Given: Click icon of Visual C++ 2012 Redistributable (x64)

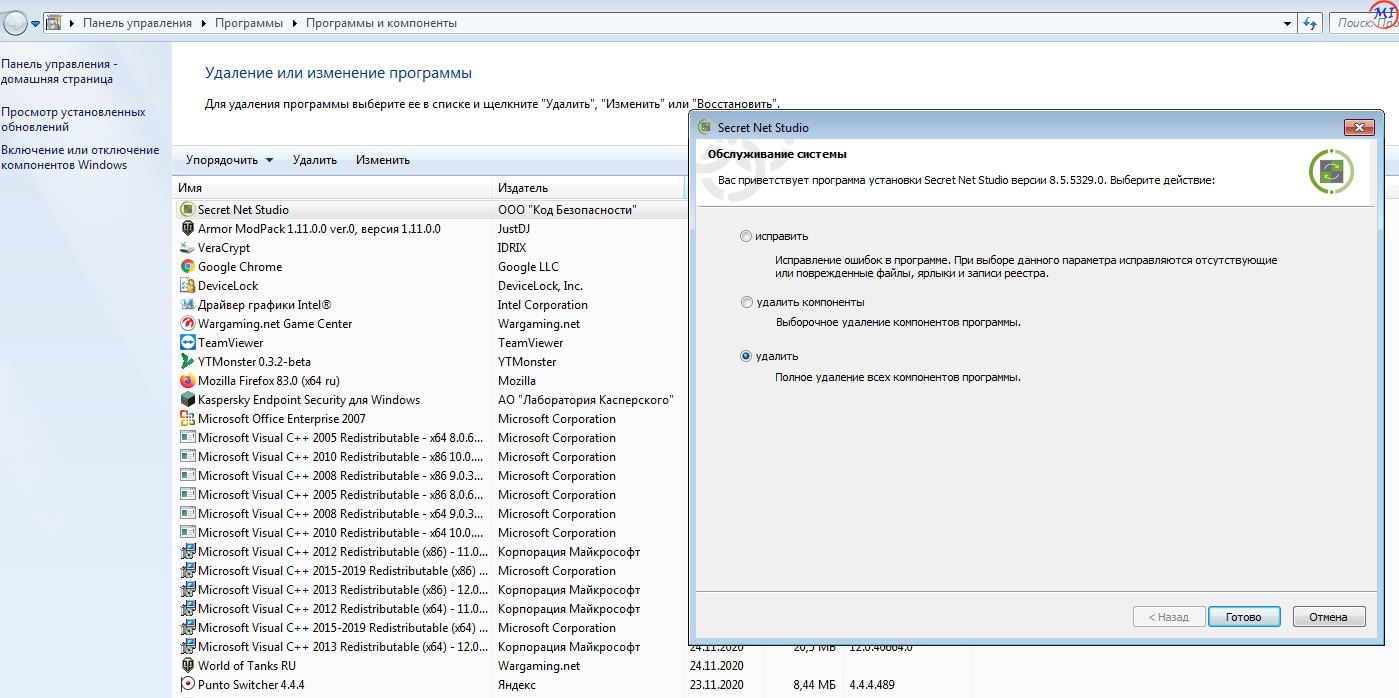Looking at the screenshot, I should pyautogui.click(x=187, y=609).
